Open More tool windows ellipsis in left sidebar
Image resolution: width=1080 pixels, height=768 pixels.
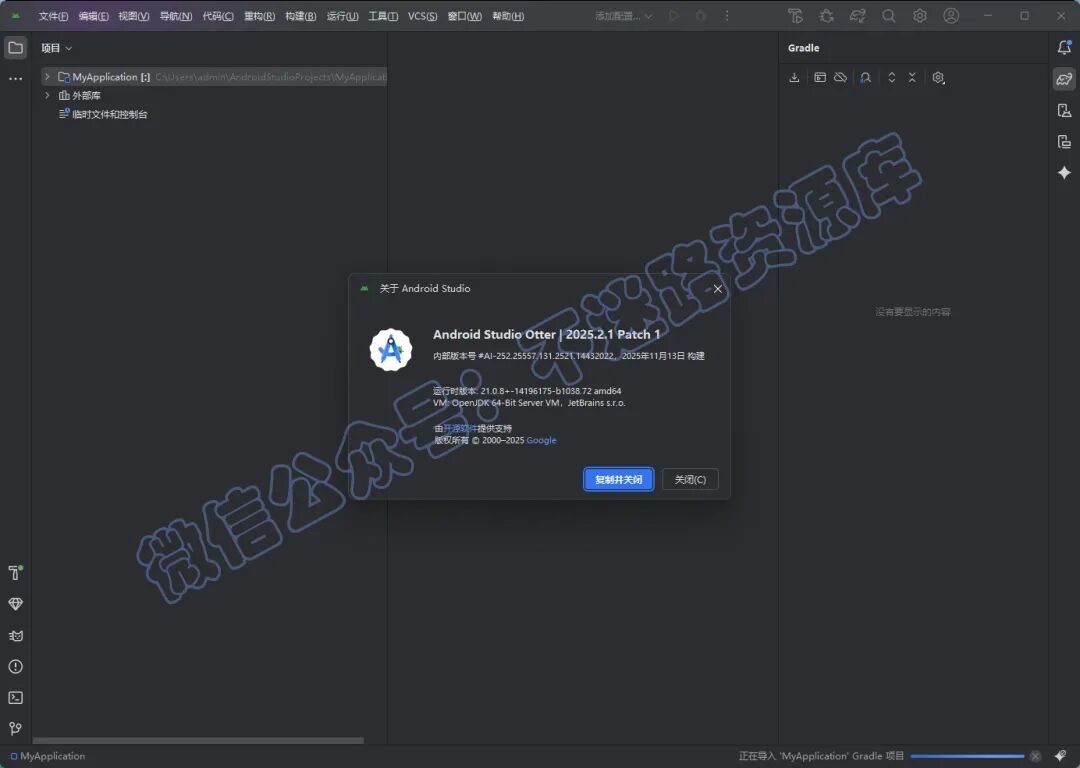(15, 79)
